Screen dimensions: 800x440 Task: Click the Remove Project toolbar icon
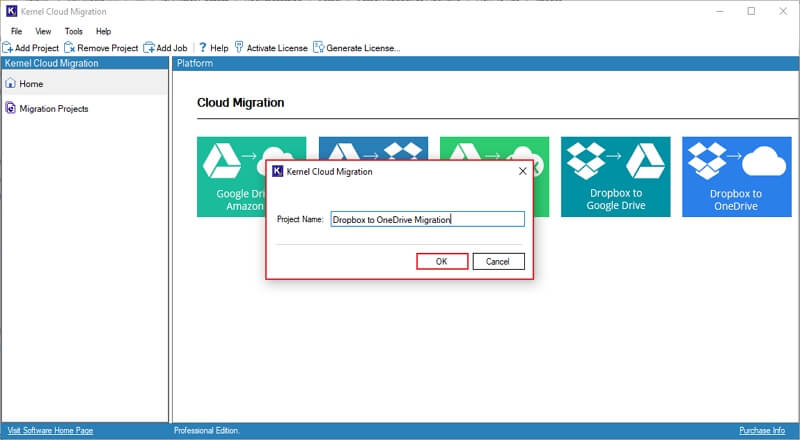click(x=70, y=48)
